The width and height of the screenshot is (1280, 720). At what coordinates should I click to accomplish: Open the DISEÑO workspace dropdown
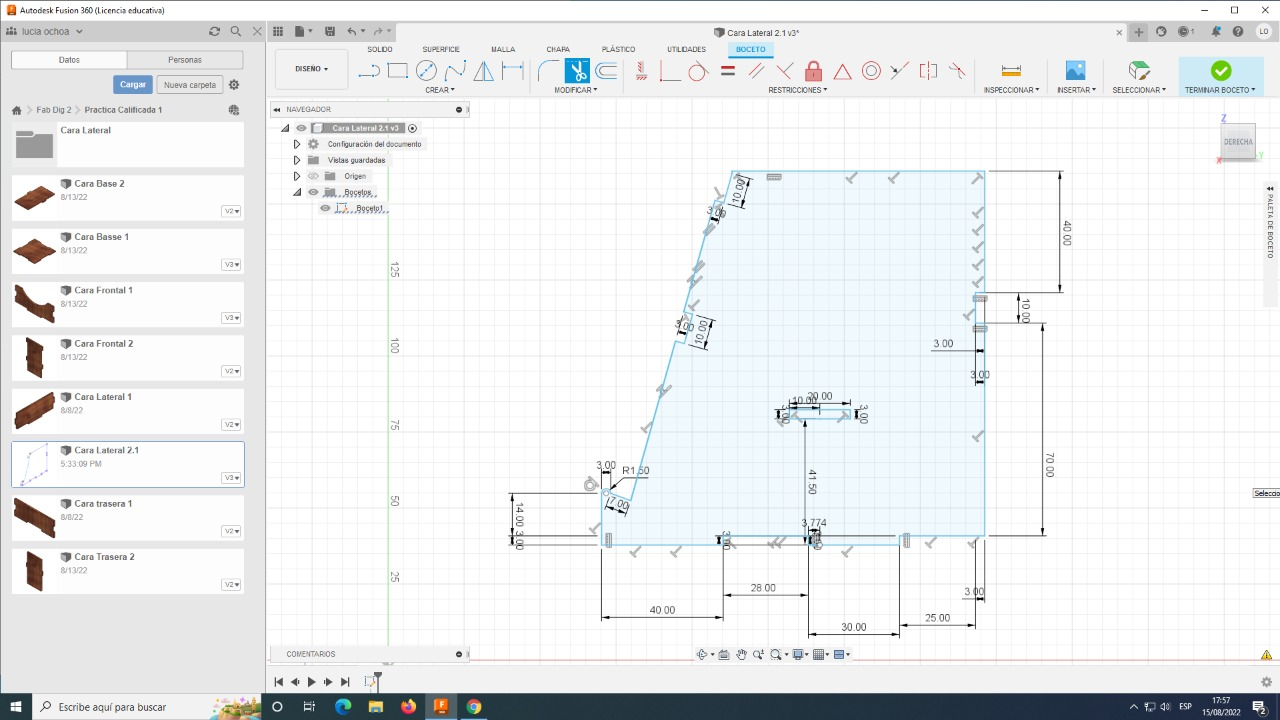coord(311,69)
